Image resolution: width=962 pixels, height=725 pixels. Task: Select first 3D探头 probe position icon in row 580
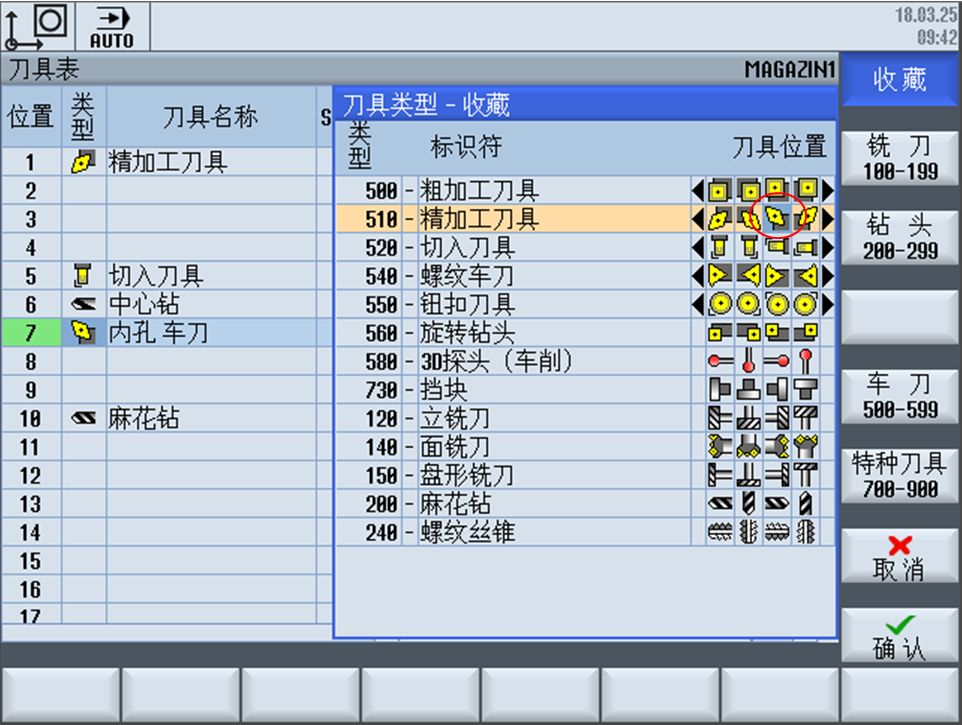[720, 361]
